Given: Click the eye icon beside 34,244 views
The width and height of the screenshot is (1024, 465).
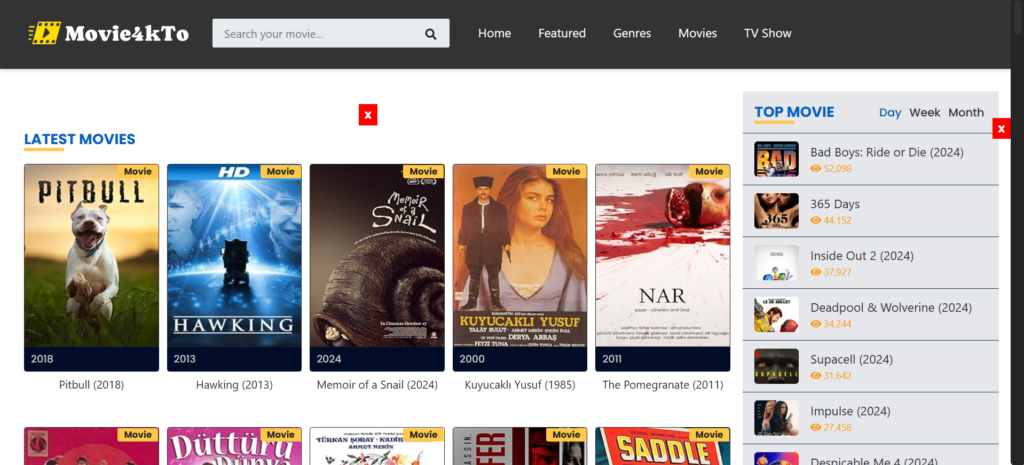Looking at the screenshot, I should click(815, 324).
